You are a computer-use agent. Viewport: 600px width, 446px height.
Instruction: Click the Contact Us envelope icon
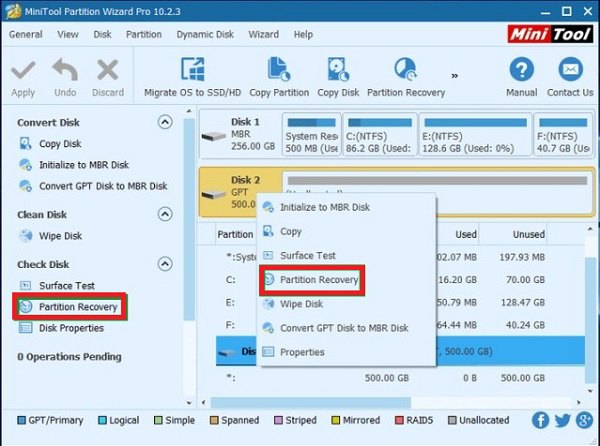570,70
